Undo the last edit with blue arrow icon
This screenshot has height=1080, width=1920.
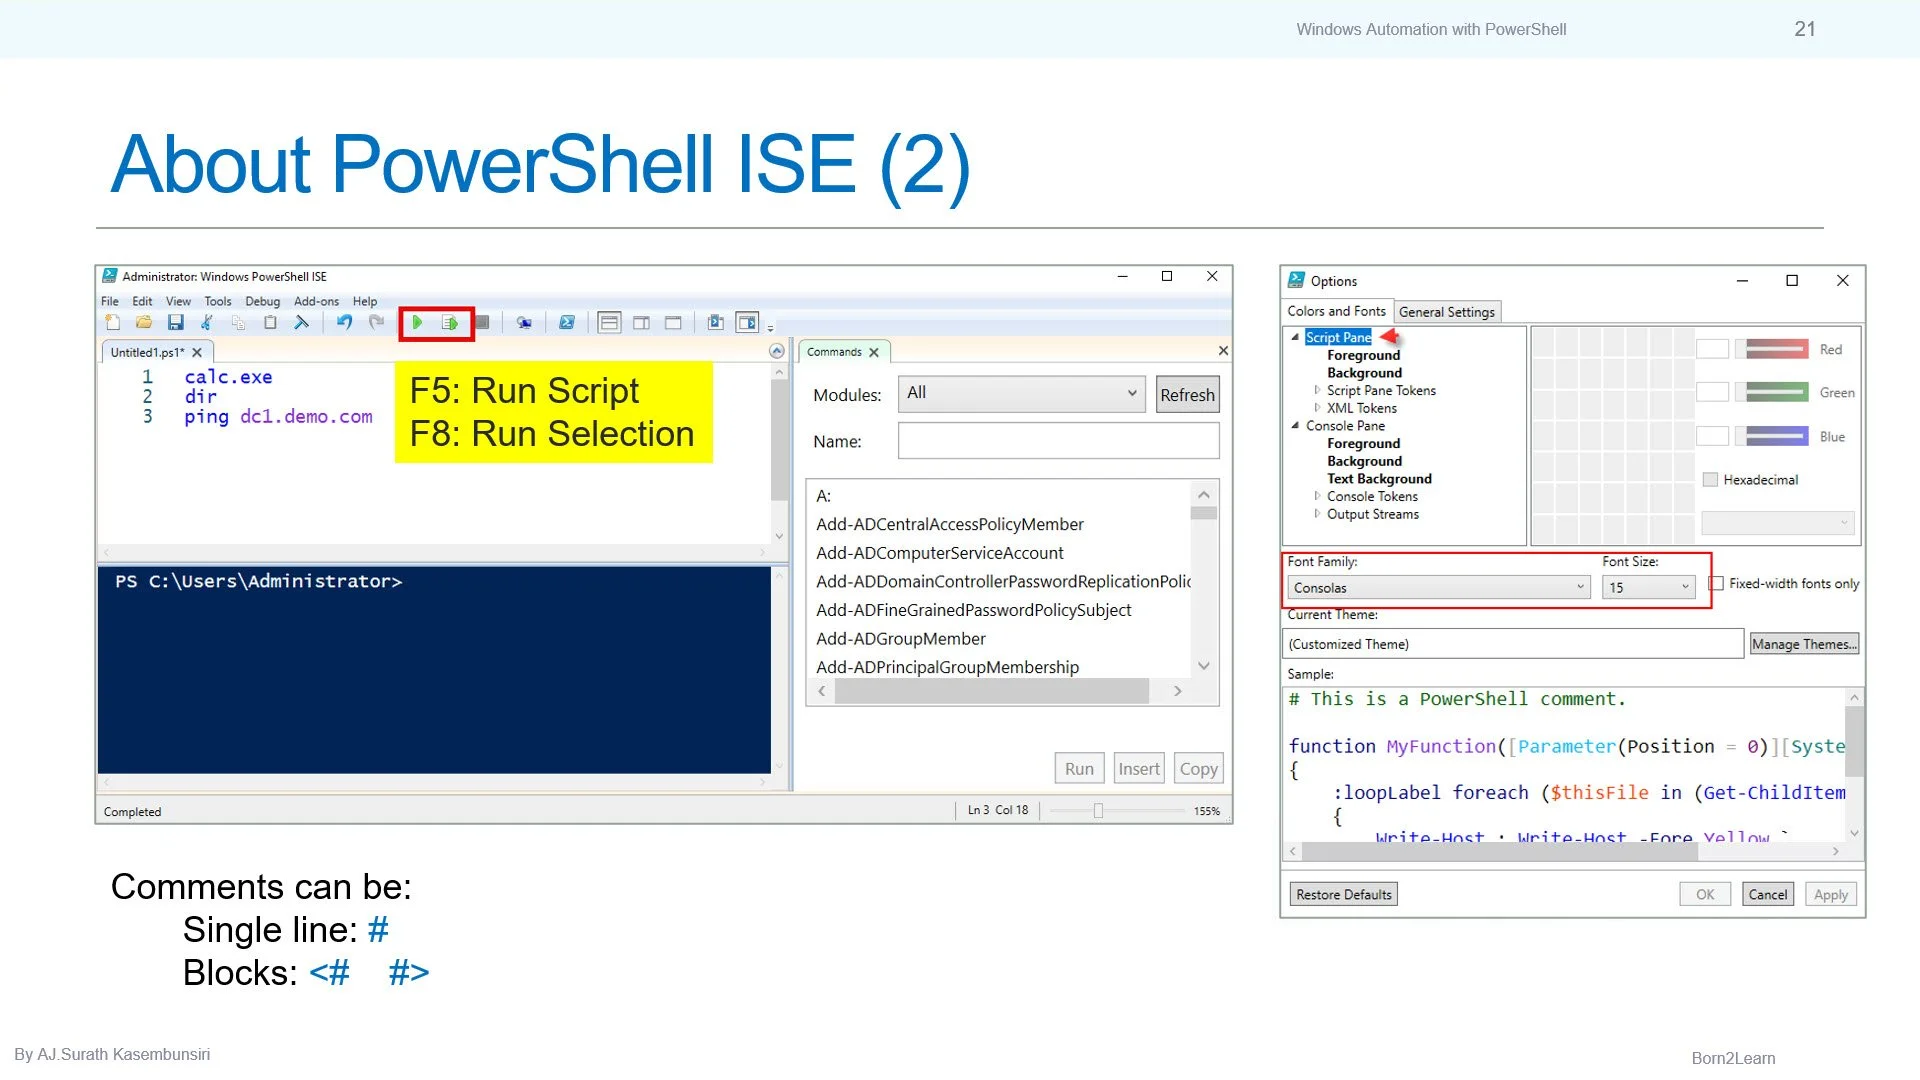(344, 322)
